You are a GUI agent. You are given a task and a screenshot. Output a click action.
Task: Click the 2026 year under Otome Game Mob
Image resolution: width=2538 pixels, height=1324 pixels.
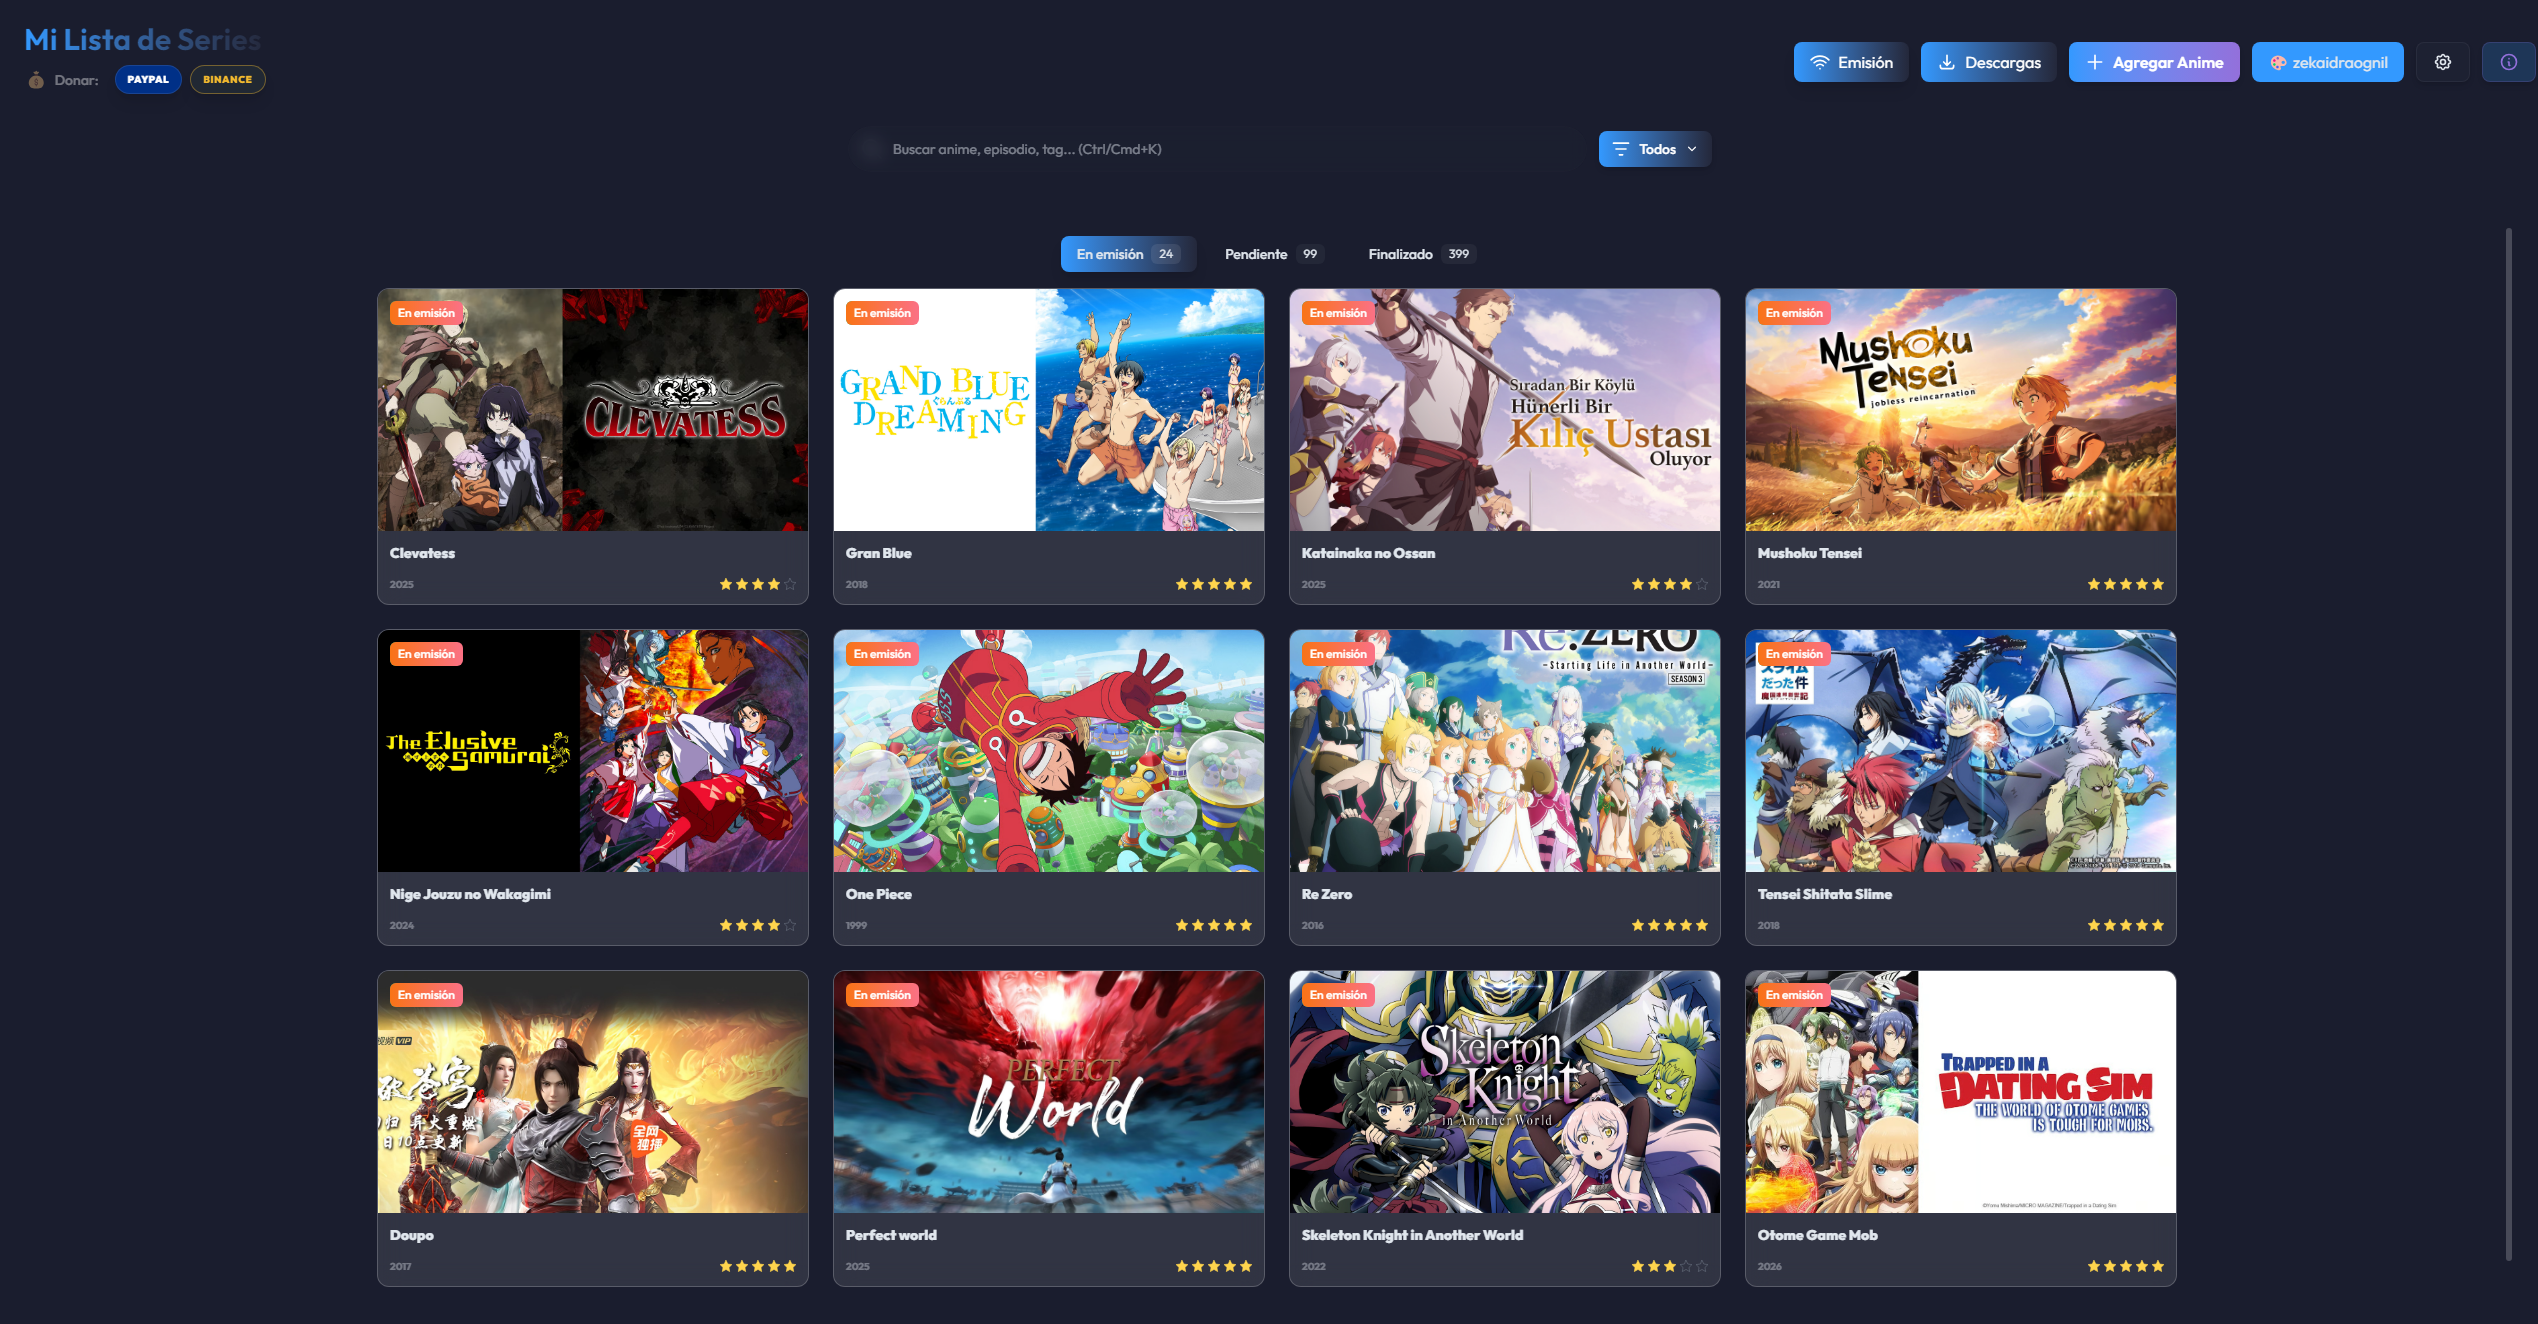tap(1769, 1267)
